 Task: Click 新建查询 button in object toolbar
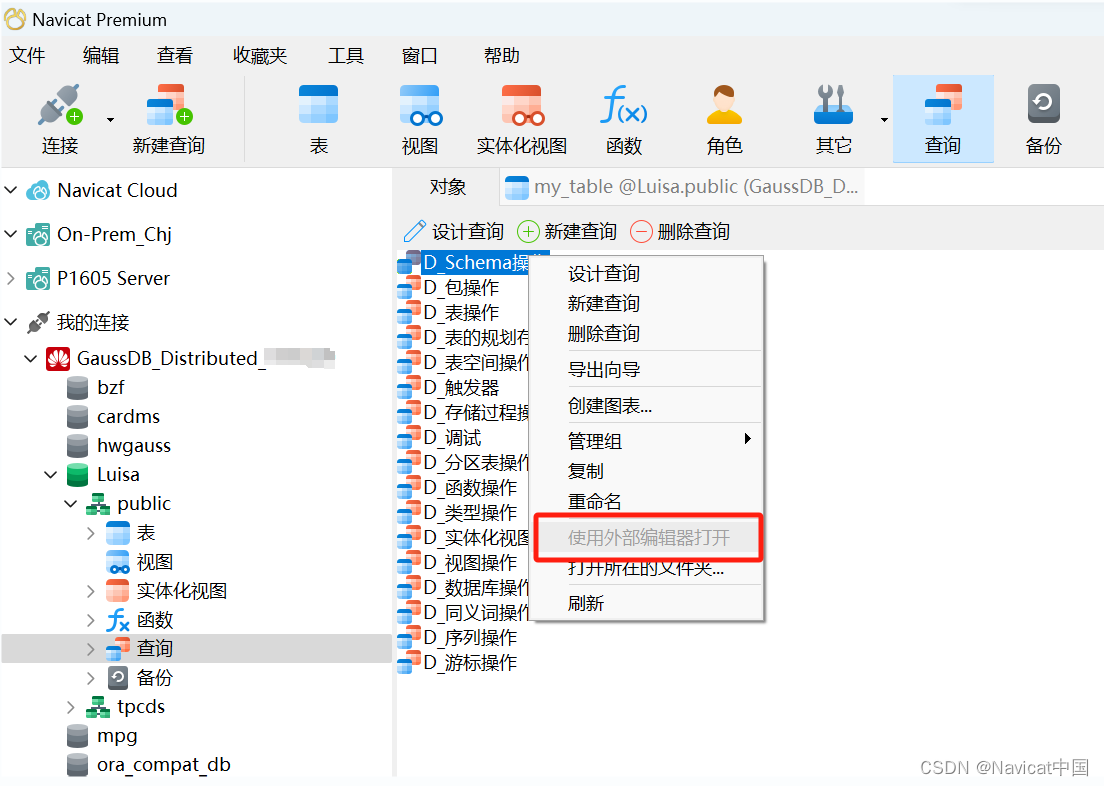(567, 231)
